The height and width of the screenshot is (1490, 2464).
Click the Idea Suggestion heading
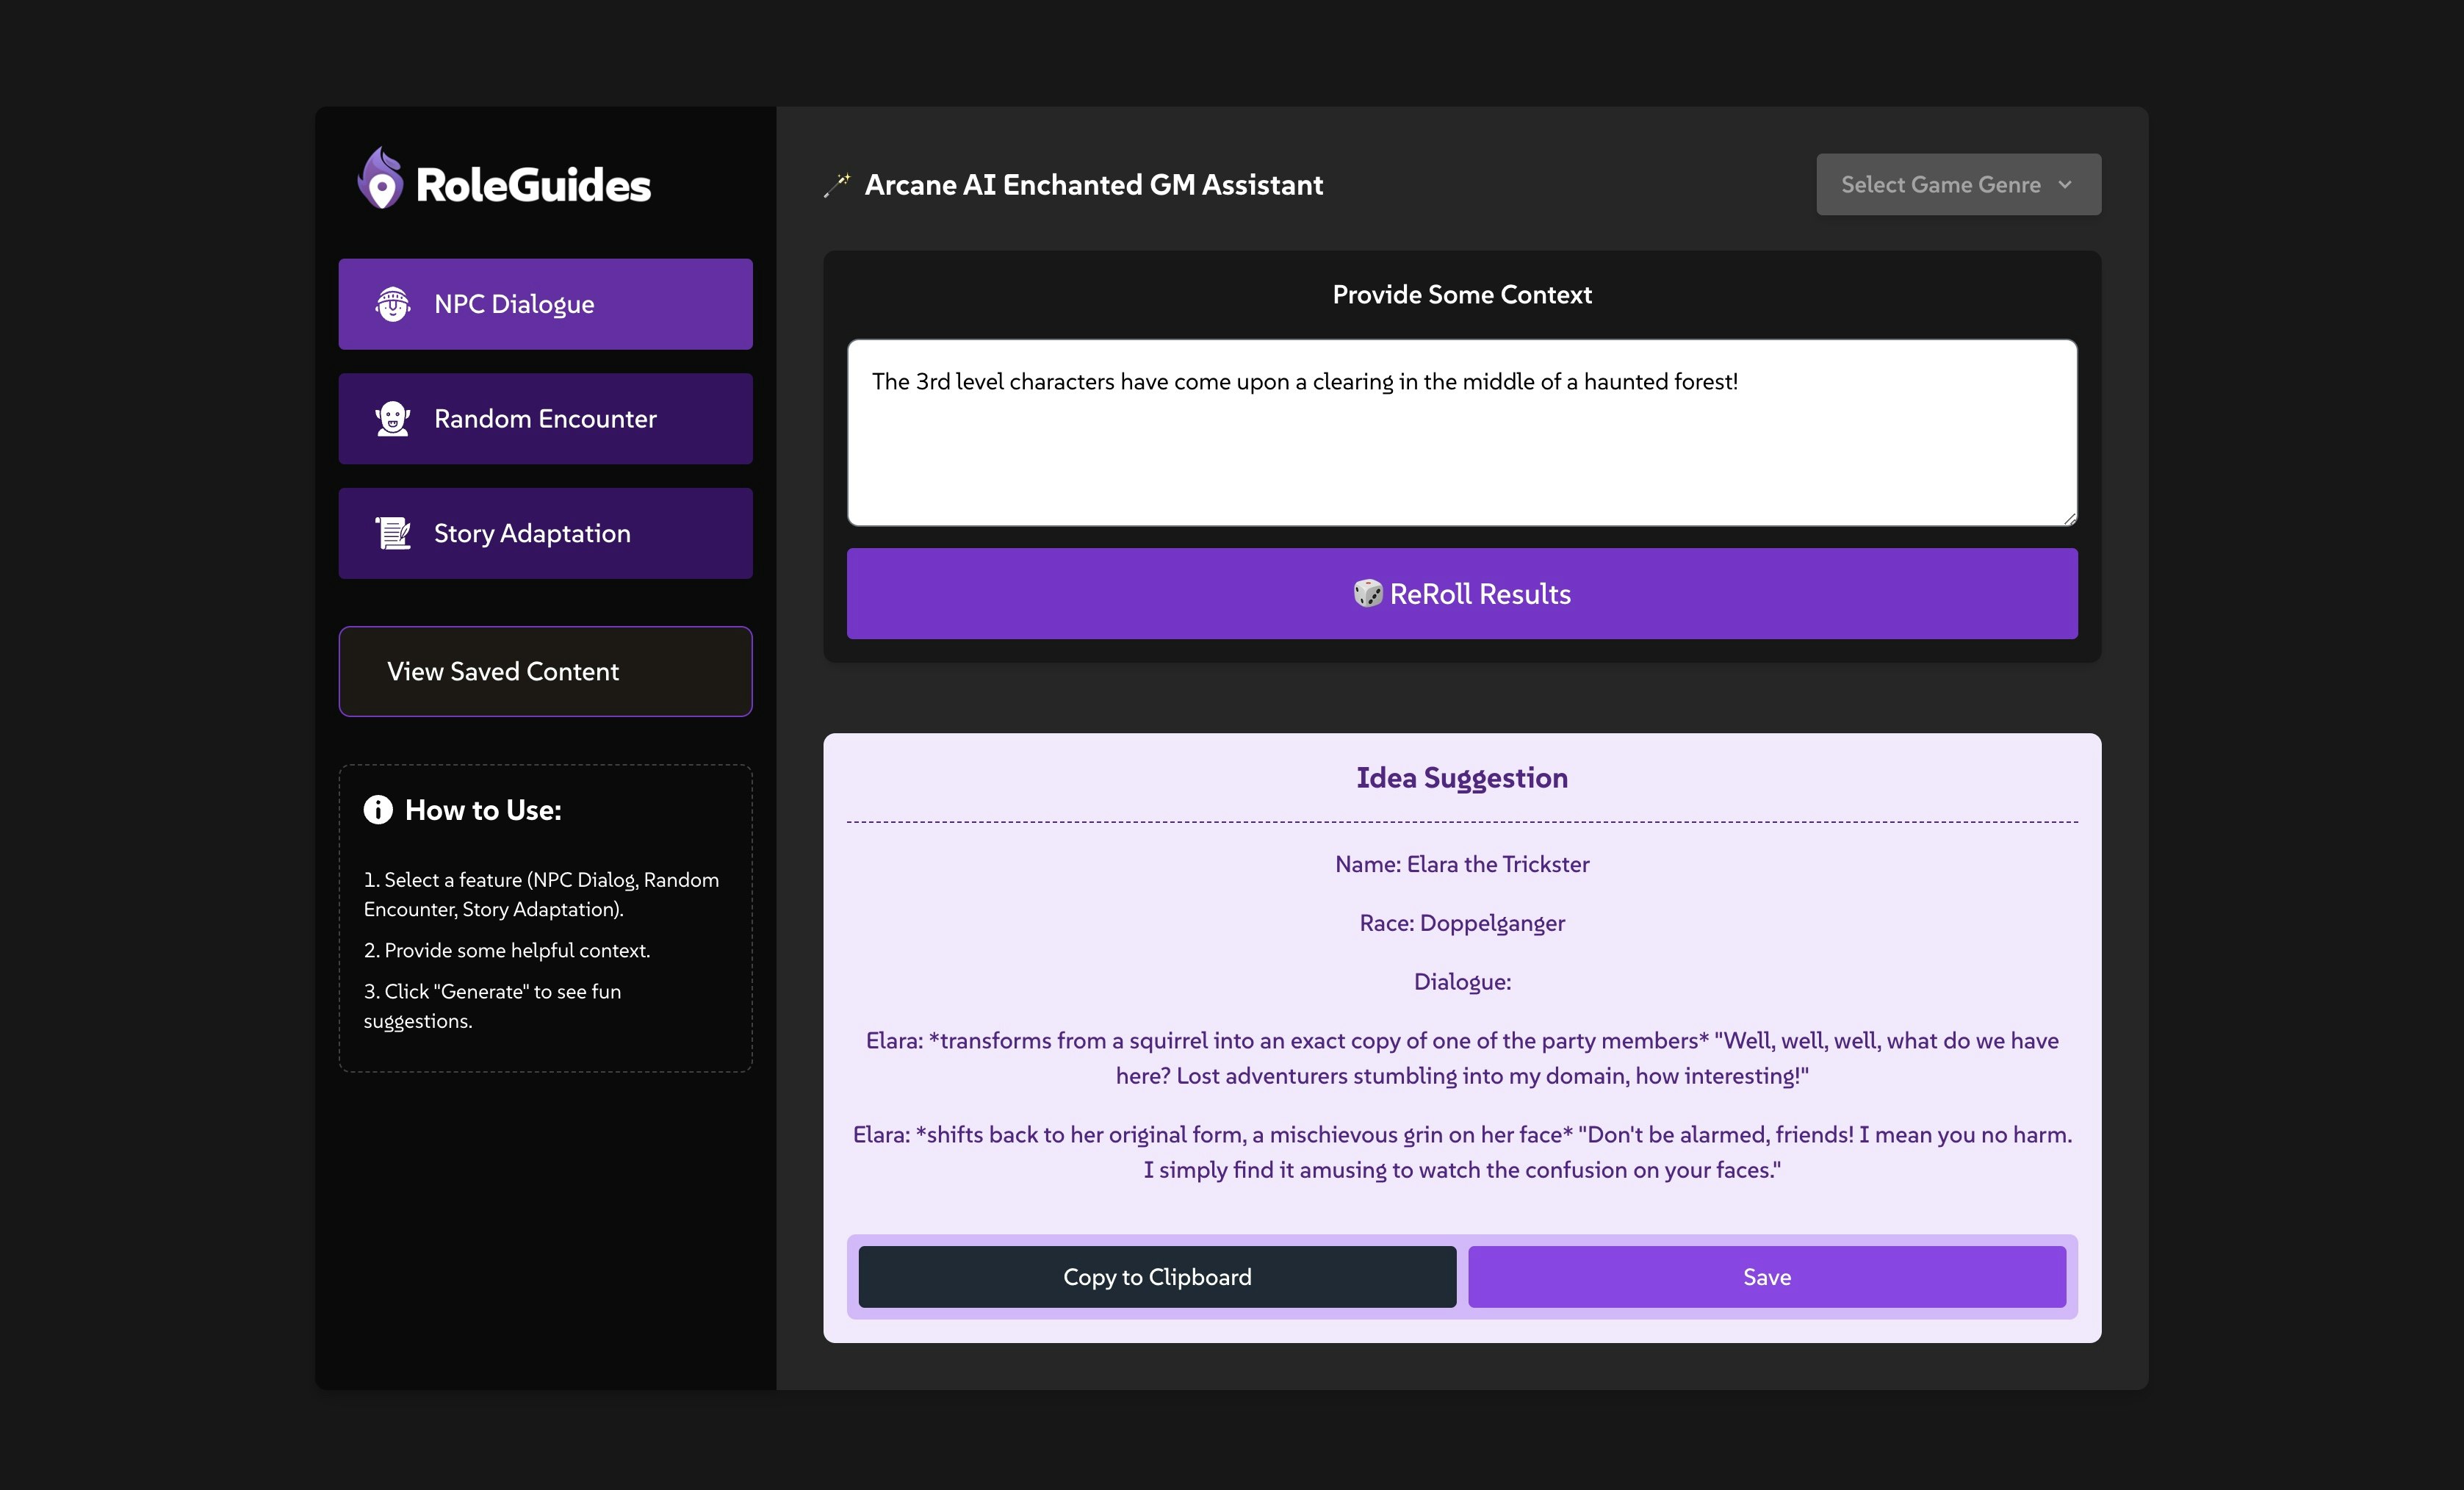point(1461,778)
